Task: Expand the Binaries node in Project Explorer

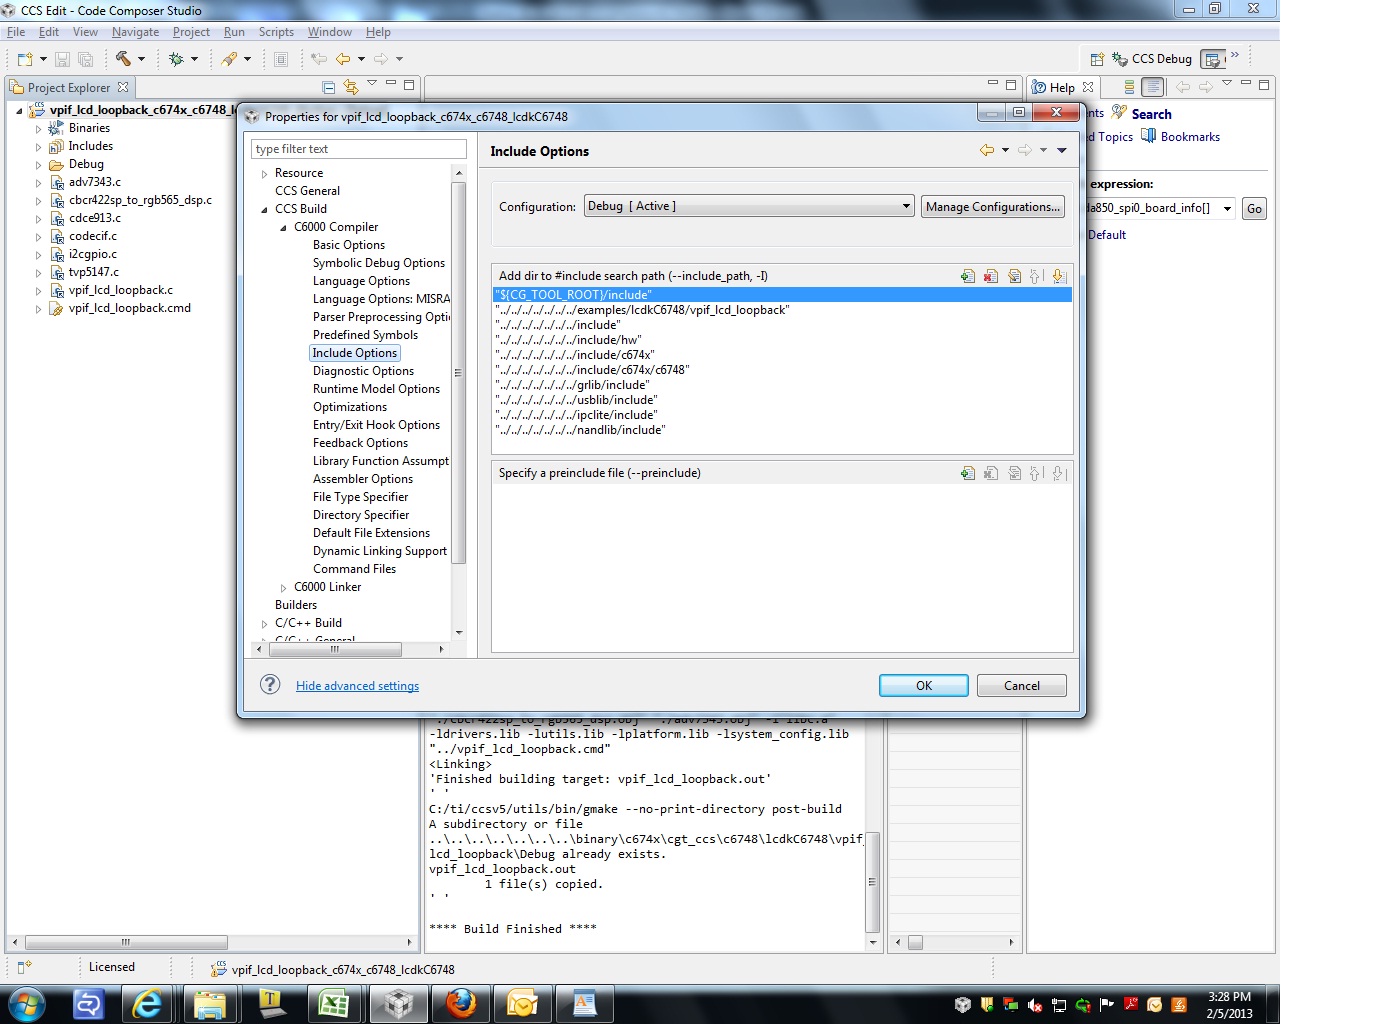Action: (x=39, y=129)
